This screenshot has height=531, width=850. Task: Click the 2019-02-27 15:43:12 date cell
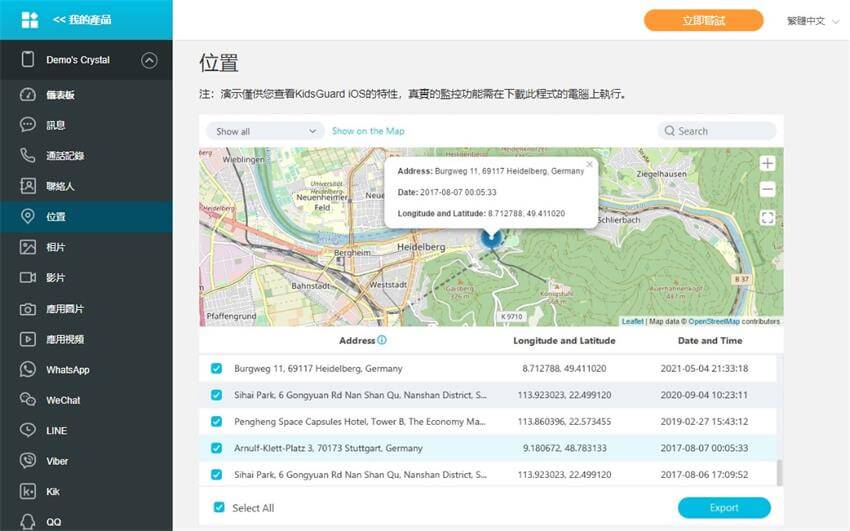pos(704,422)
